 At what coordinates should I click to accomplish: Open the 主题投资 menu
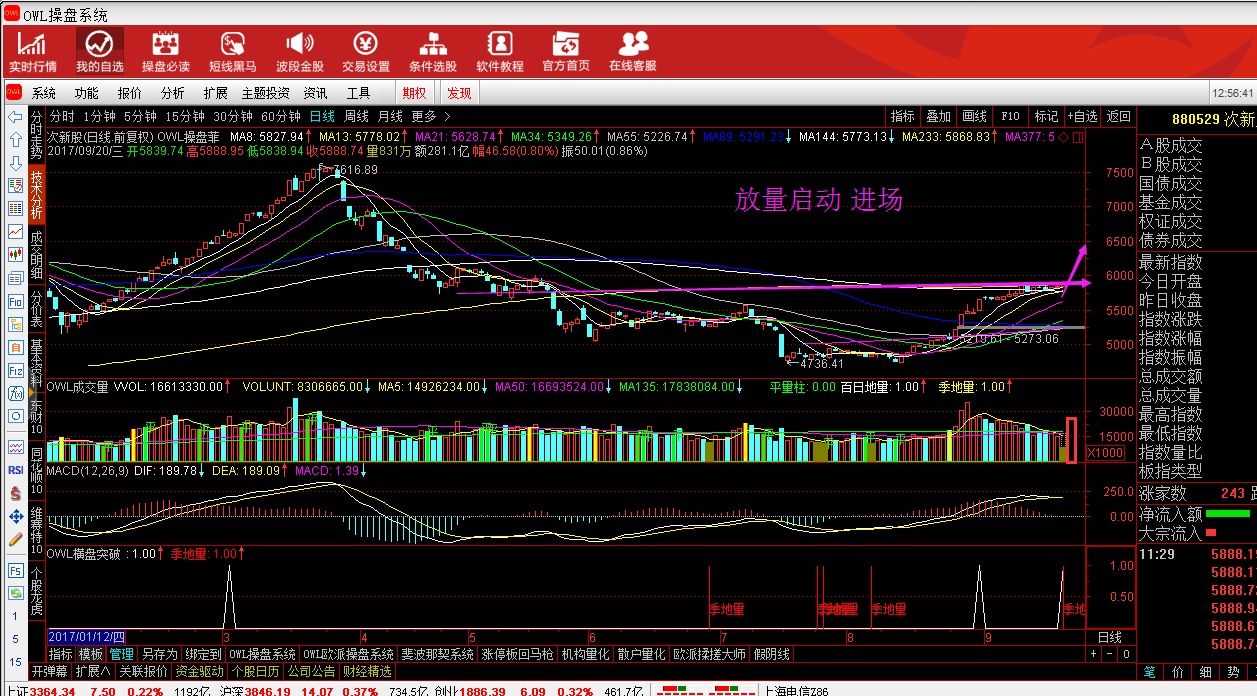(x=265, y=93)
